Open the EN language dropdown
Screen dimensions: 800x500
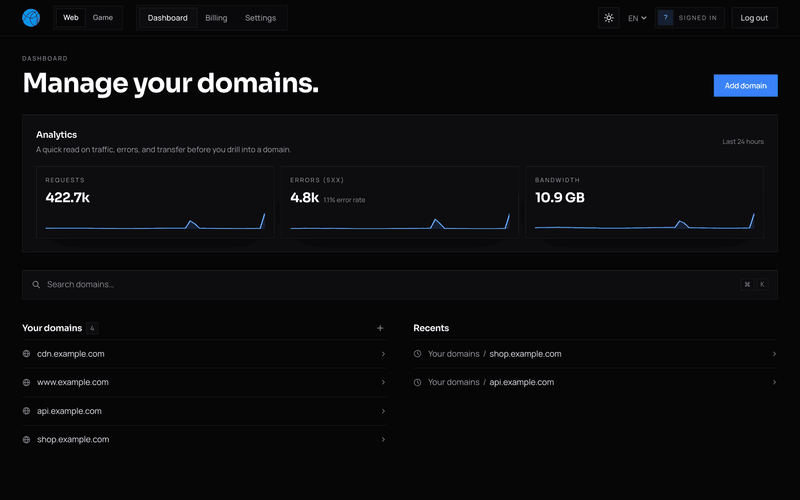pyautogui.click(x=637, y=18)
